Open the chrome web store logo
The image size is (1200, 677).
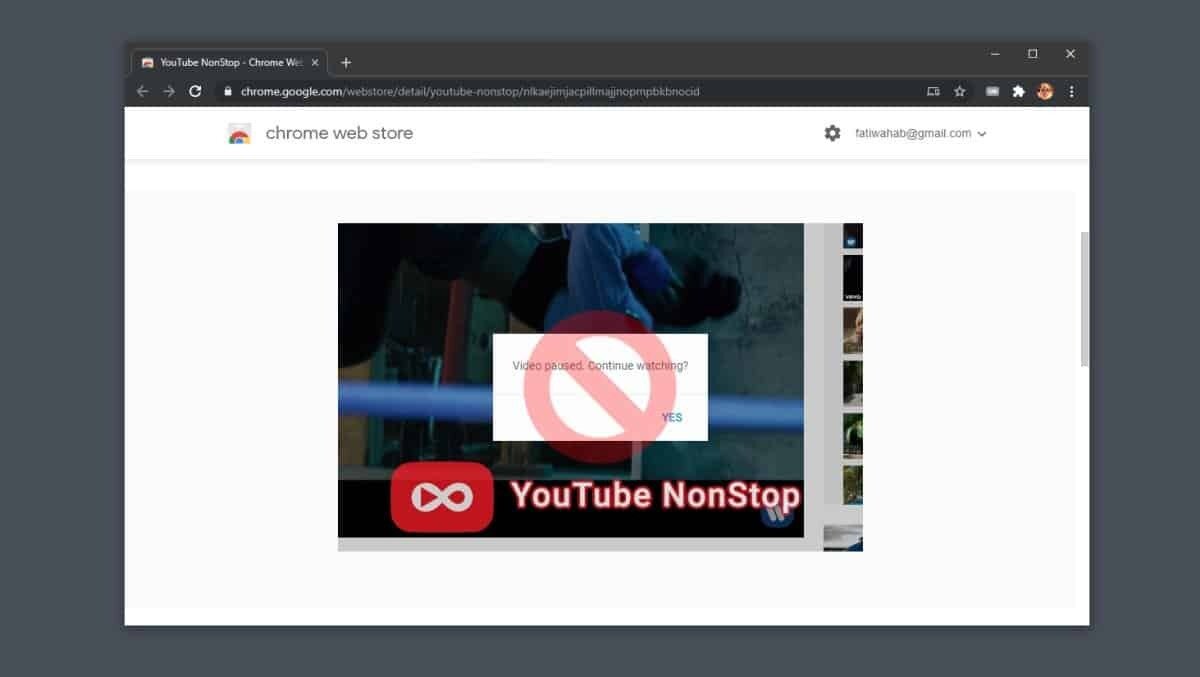pyautogui.click(x=238, y=132)
